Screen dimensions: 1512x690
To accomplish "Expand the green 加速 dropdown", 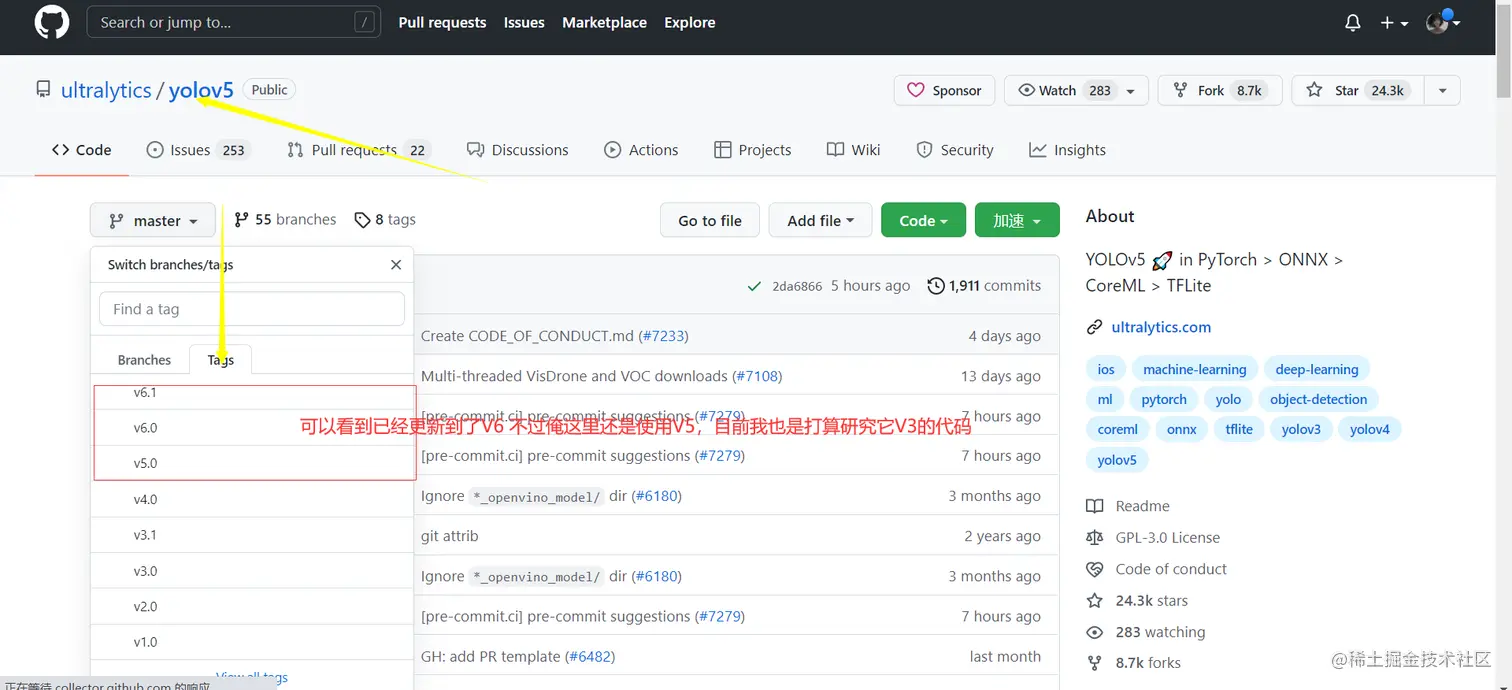I will tap(1017, 221).
